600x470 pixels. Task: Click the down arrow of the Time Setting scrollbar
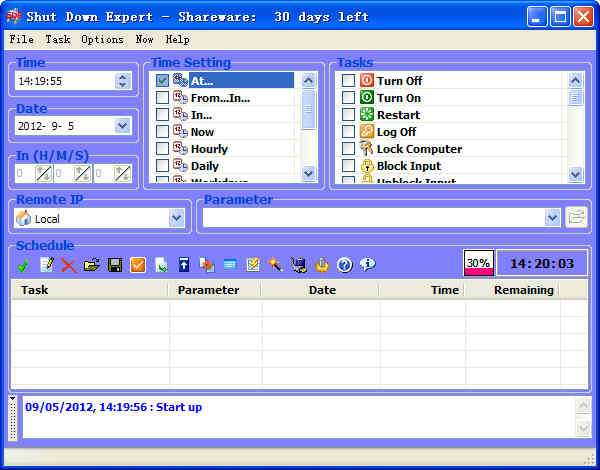pos(308,173)
